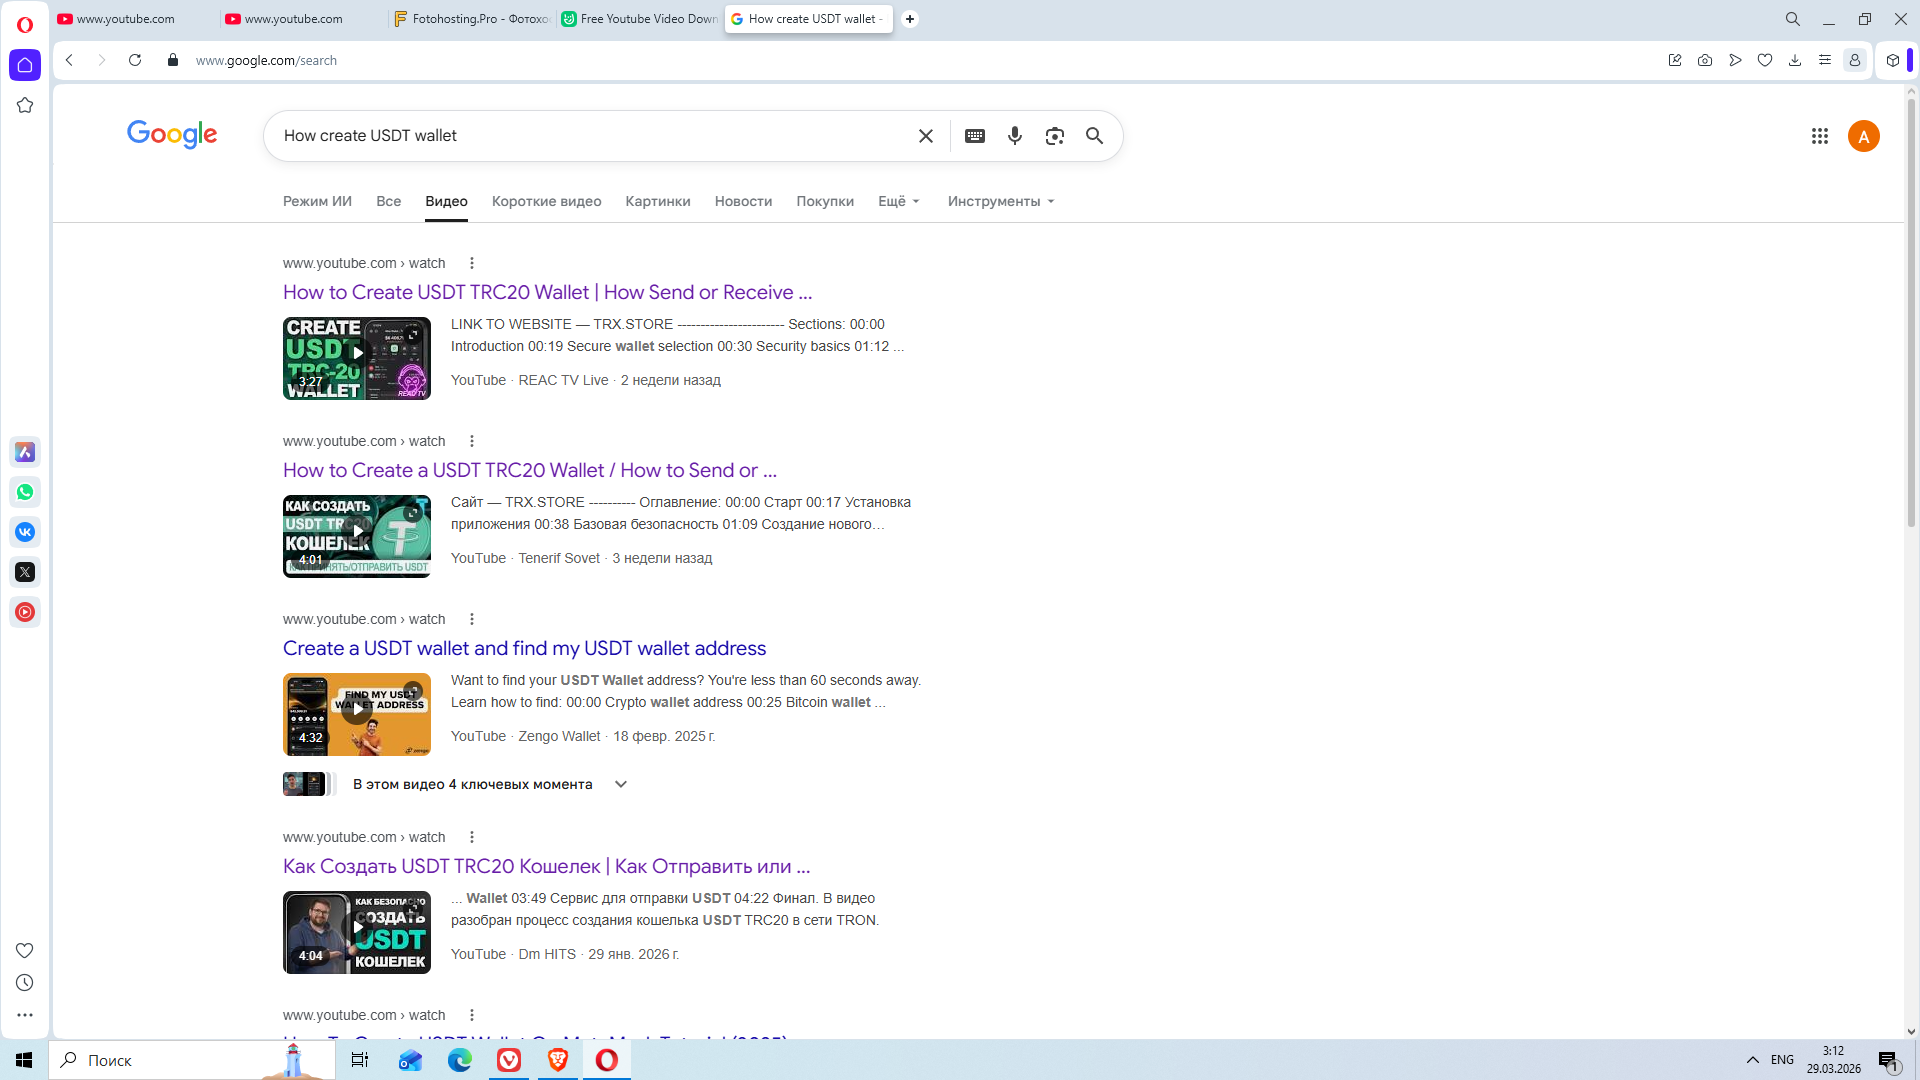Clear the search query with X icon
Viewport: 1920px width, 1080px height.
[926, 136]
